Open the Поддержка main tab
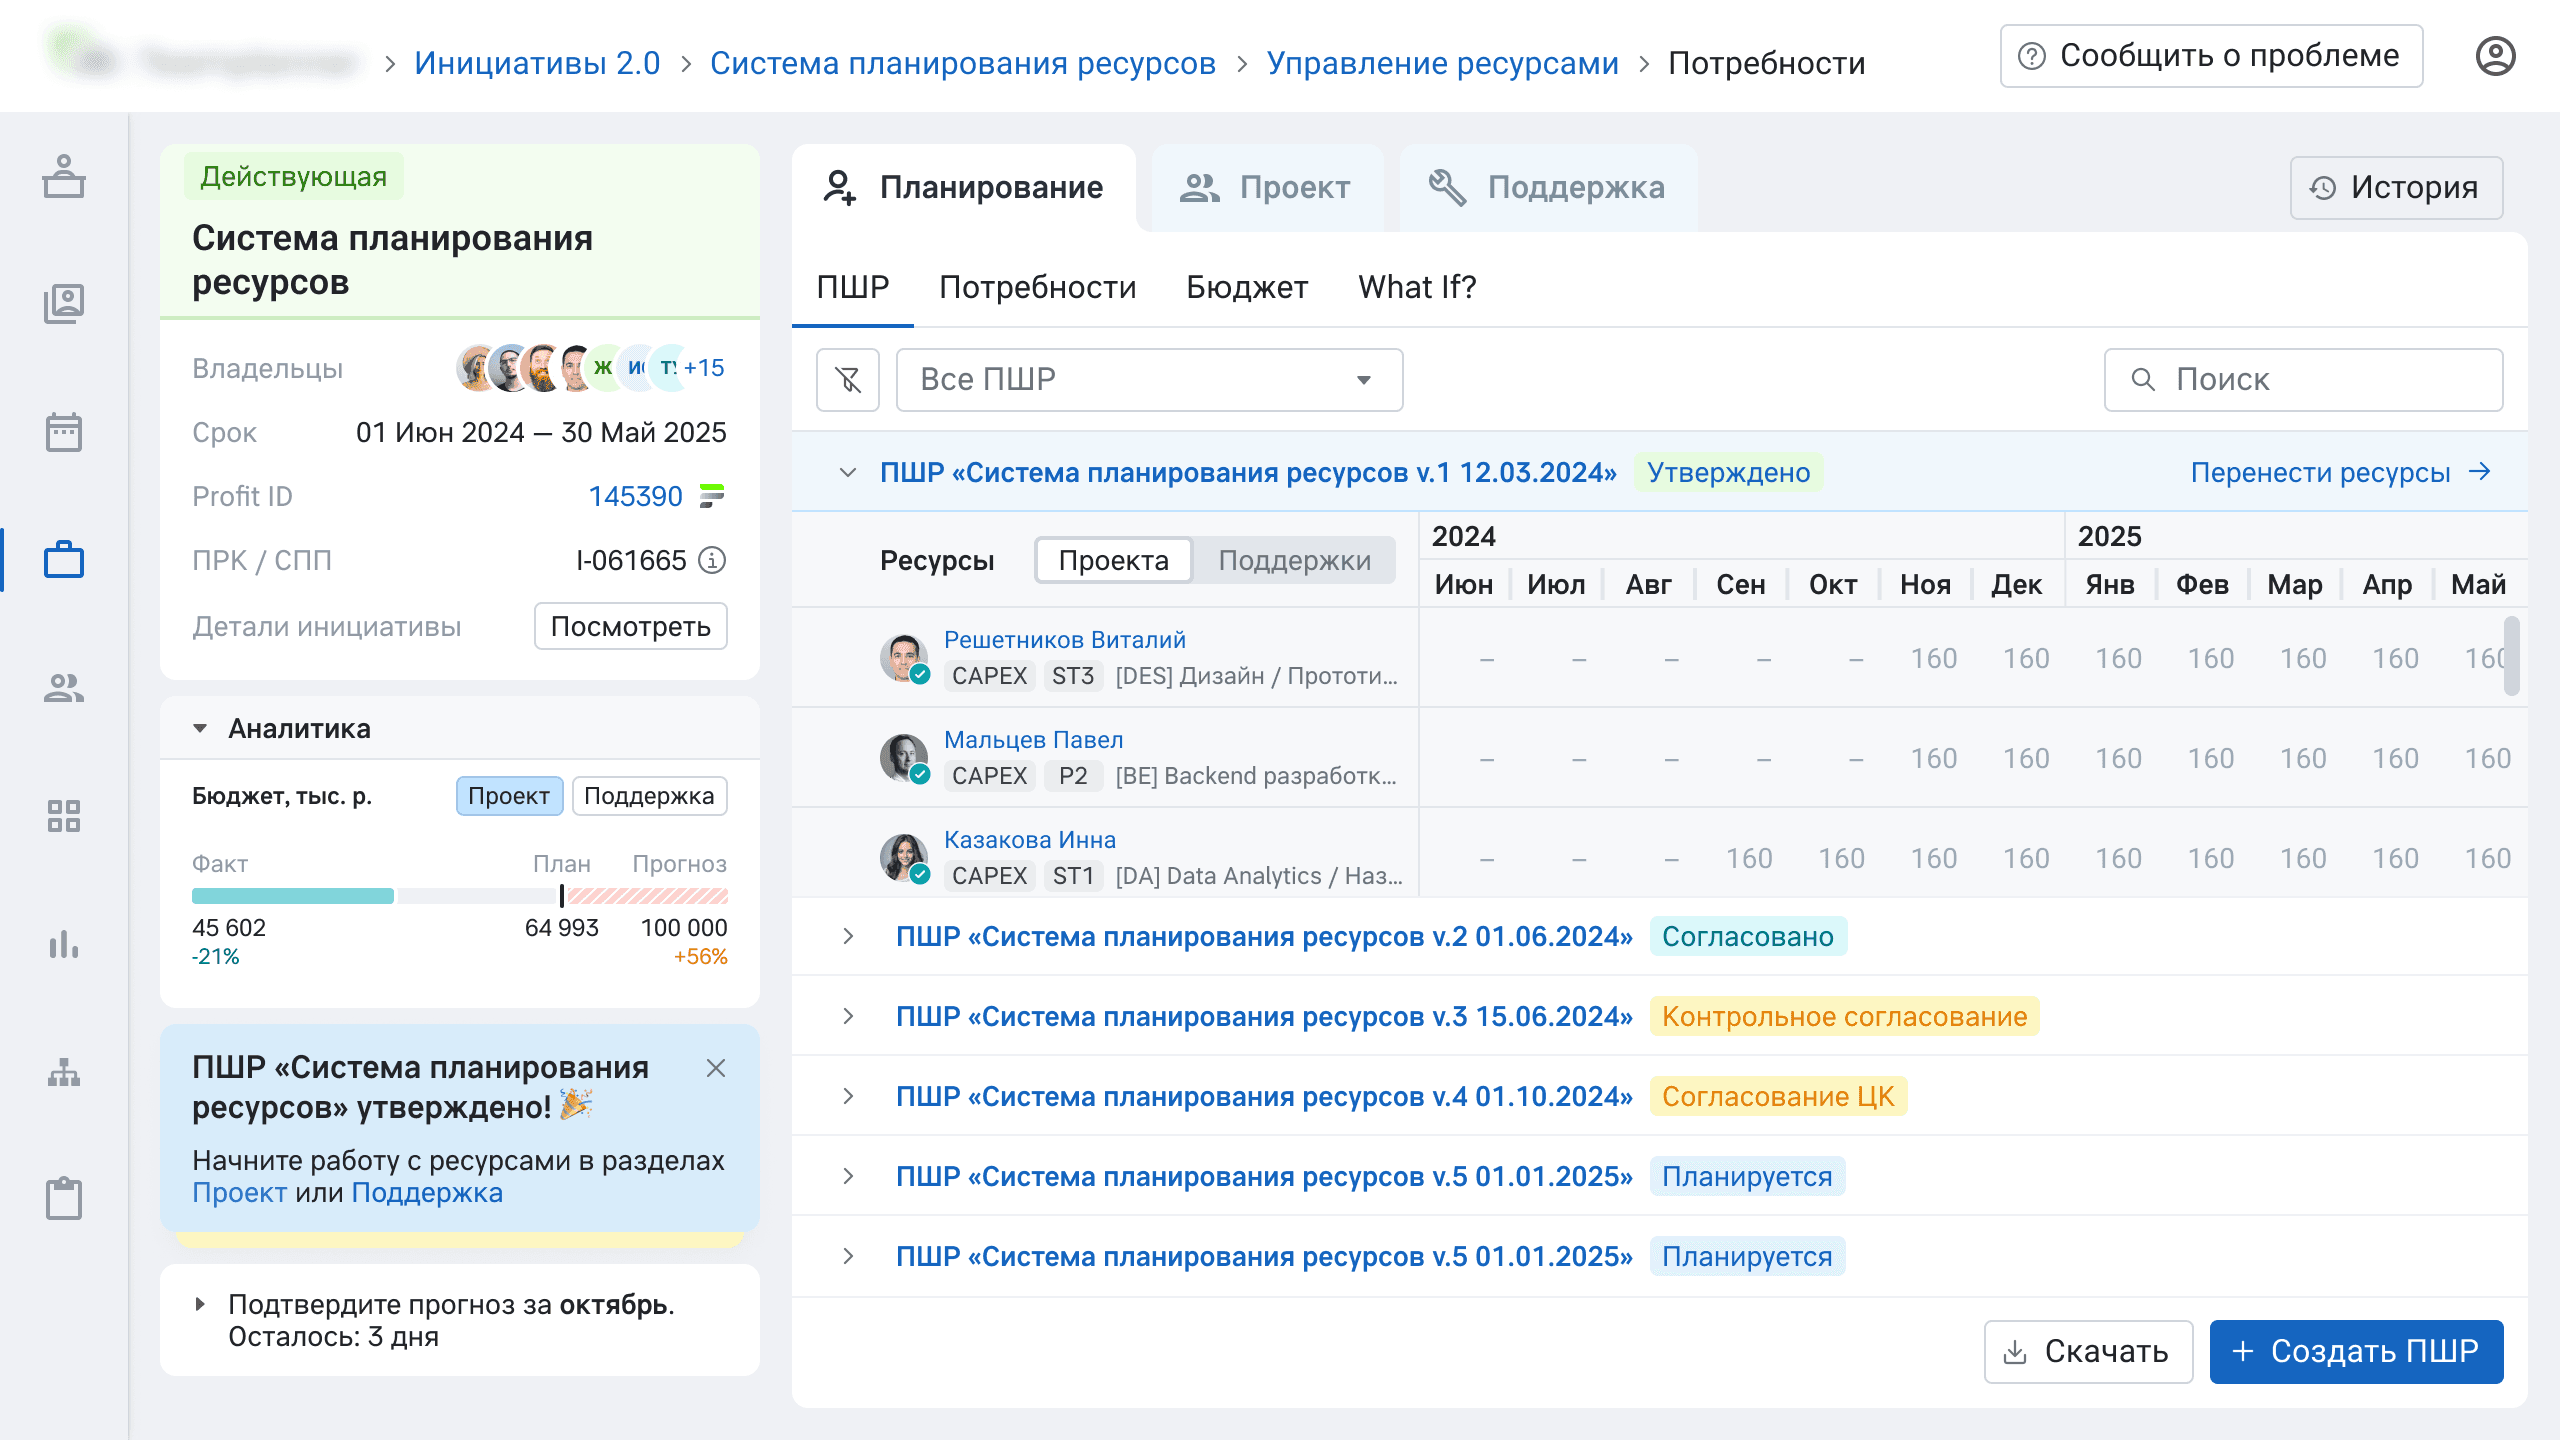Viewport: 2560px width, 1440px height. [x=1548, y=188]
